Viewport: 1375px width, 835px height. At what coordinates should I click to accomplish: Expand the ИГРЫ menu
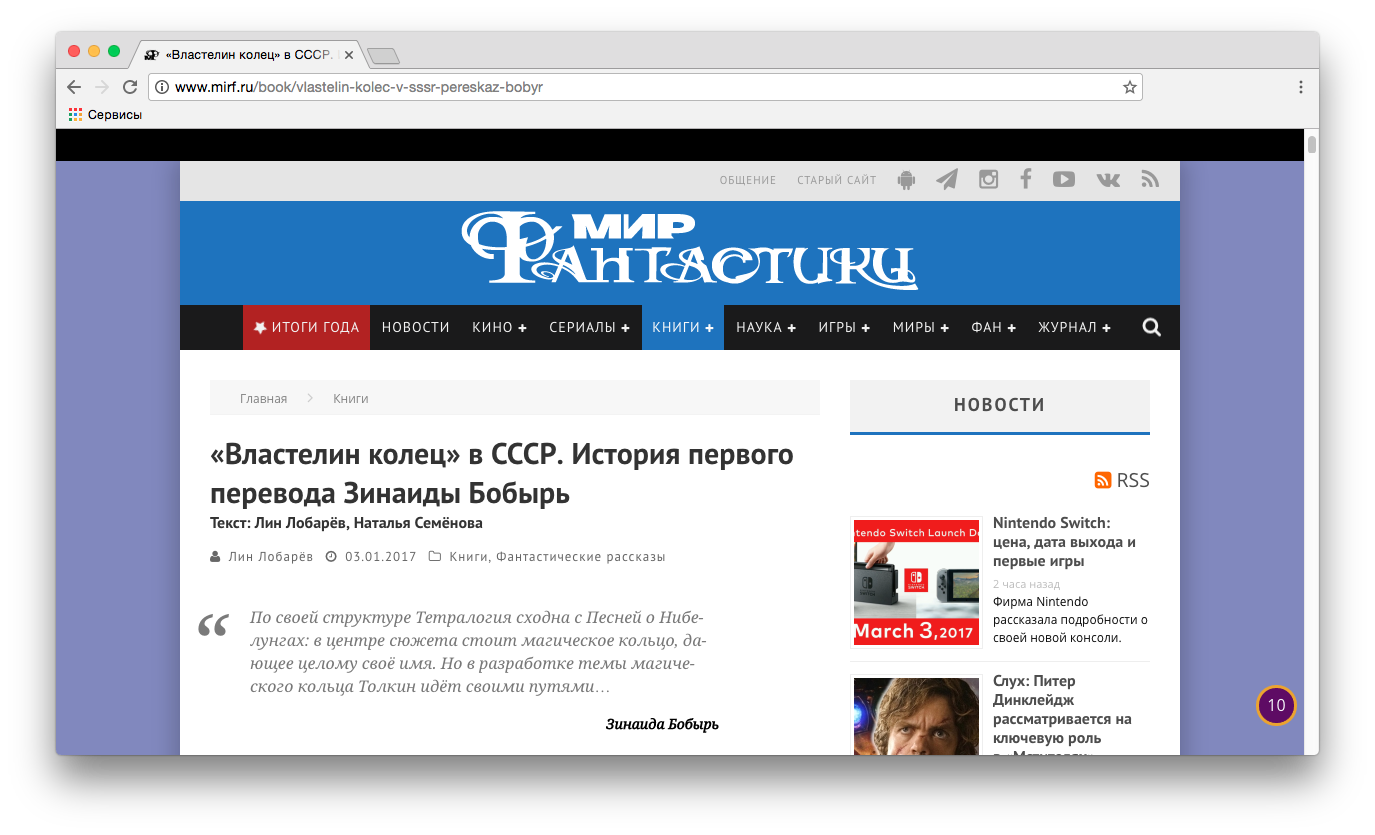coord(843,328)
